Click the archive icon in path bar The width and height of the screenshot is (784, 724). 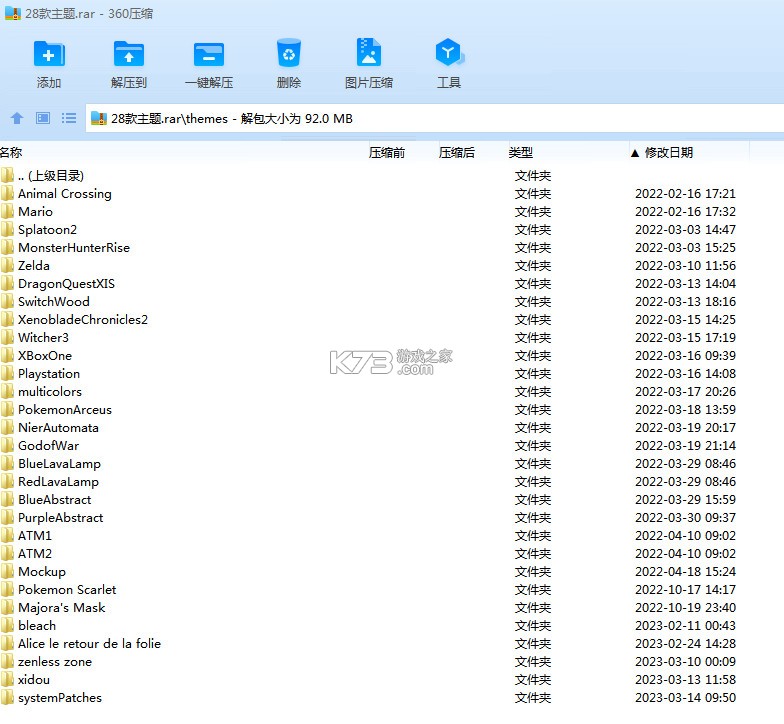98,118
